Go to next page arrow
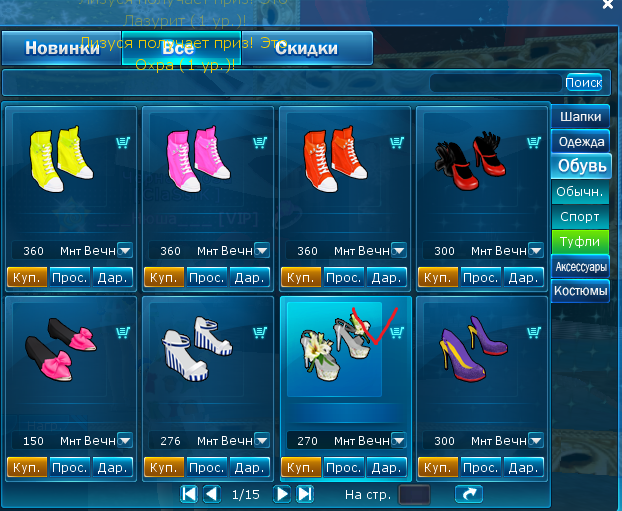 coord(282,494)
